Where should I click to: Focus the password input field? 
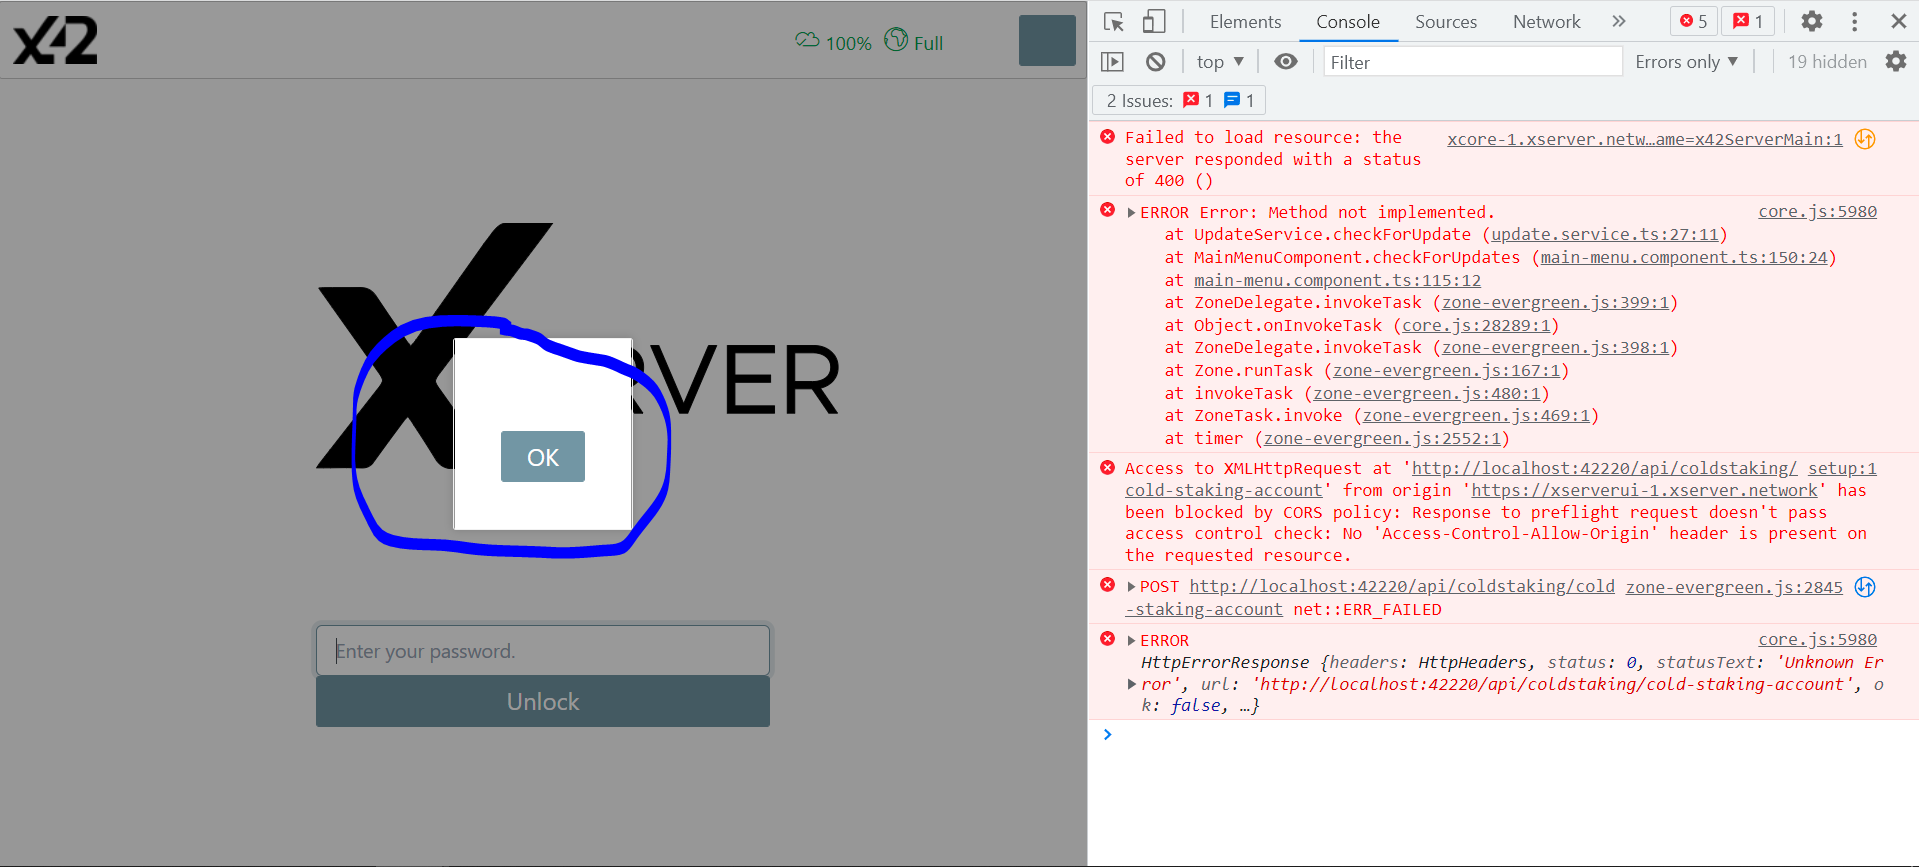tap(543, 651)
